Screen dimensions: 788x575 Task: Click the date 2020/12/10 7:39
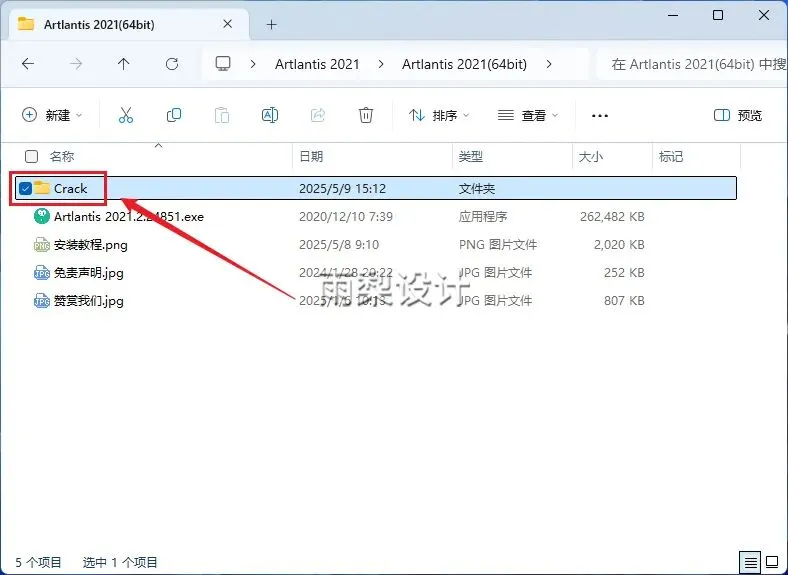tap(346, 217)
